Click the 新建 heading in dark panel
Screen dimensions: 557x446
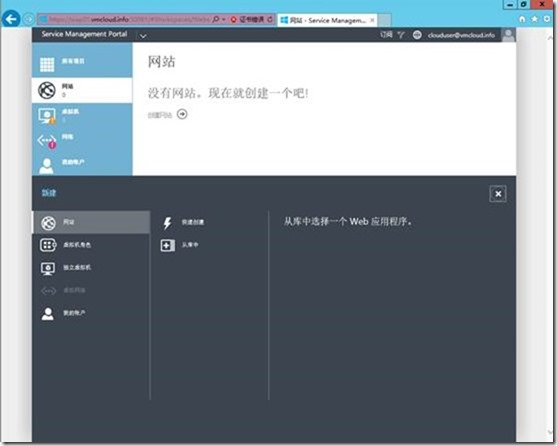[49, 193]
